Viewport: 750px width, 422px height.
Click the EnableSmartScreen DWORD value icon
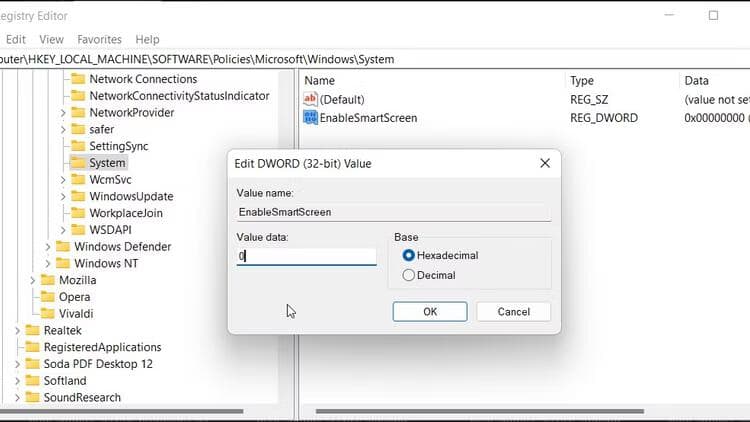(310, 118)
